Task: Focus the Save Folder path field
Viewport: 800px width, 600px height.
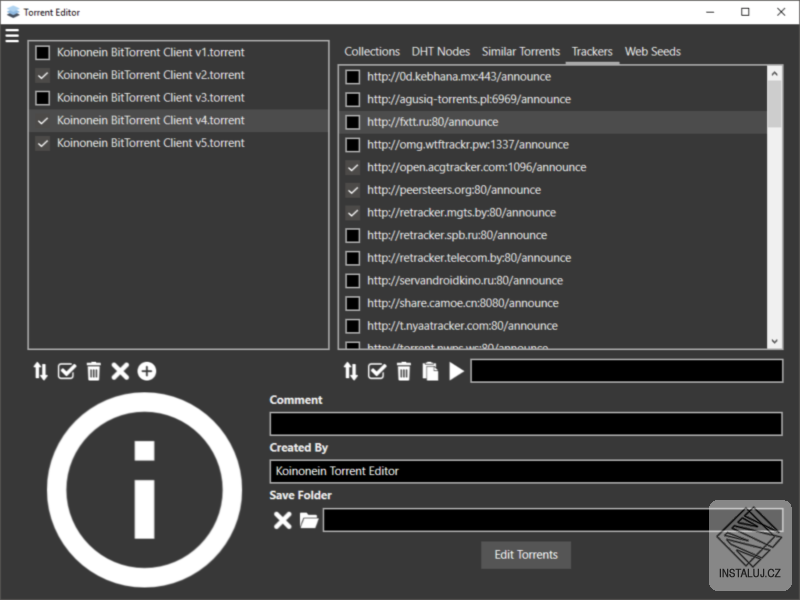Action: coord(553,520)
